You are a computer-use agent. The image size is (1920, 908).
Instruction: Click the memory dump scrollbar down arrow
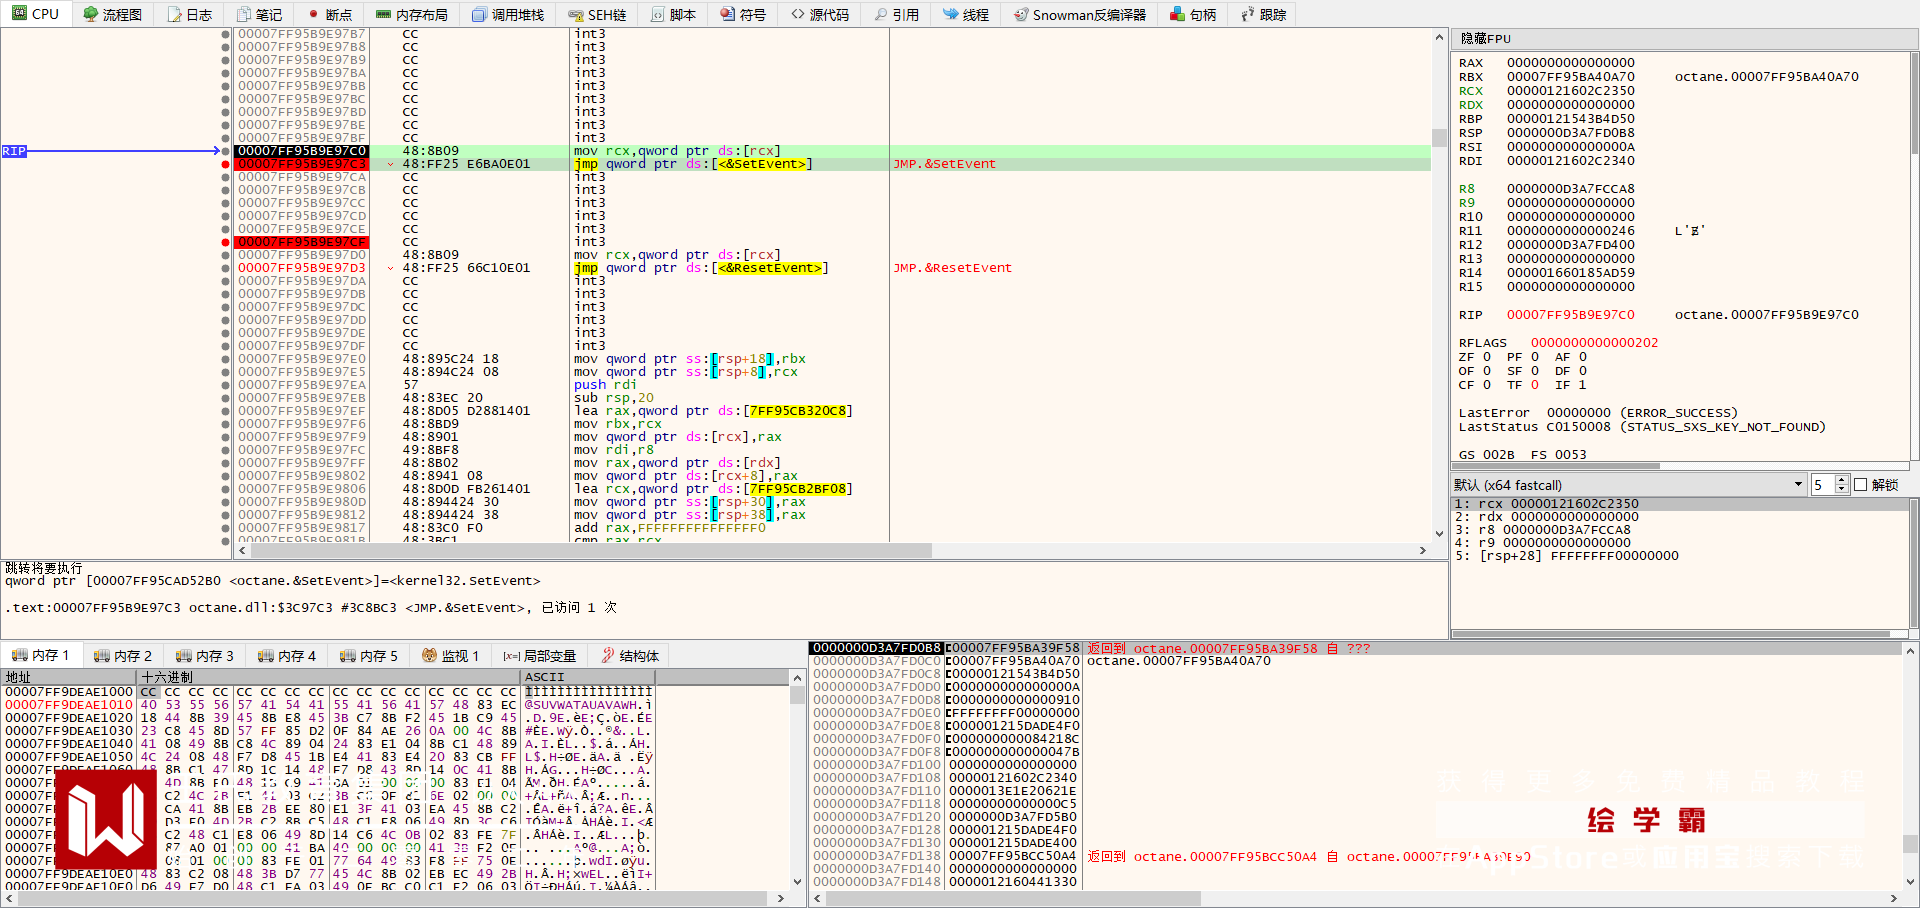[797, 881]
